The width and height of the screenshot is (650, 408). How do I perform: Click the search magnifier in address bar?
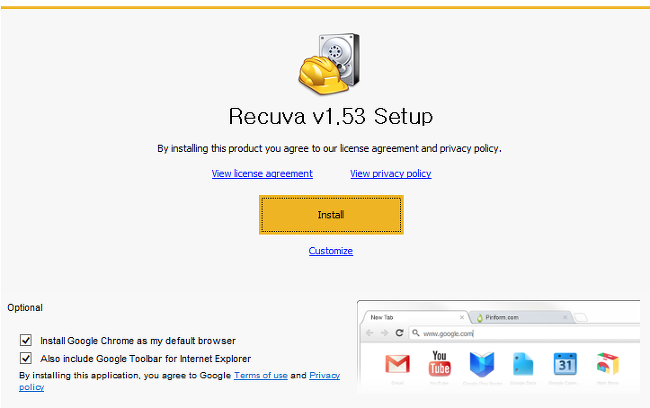coord(416,333)
